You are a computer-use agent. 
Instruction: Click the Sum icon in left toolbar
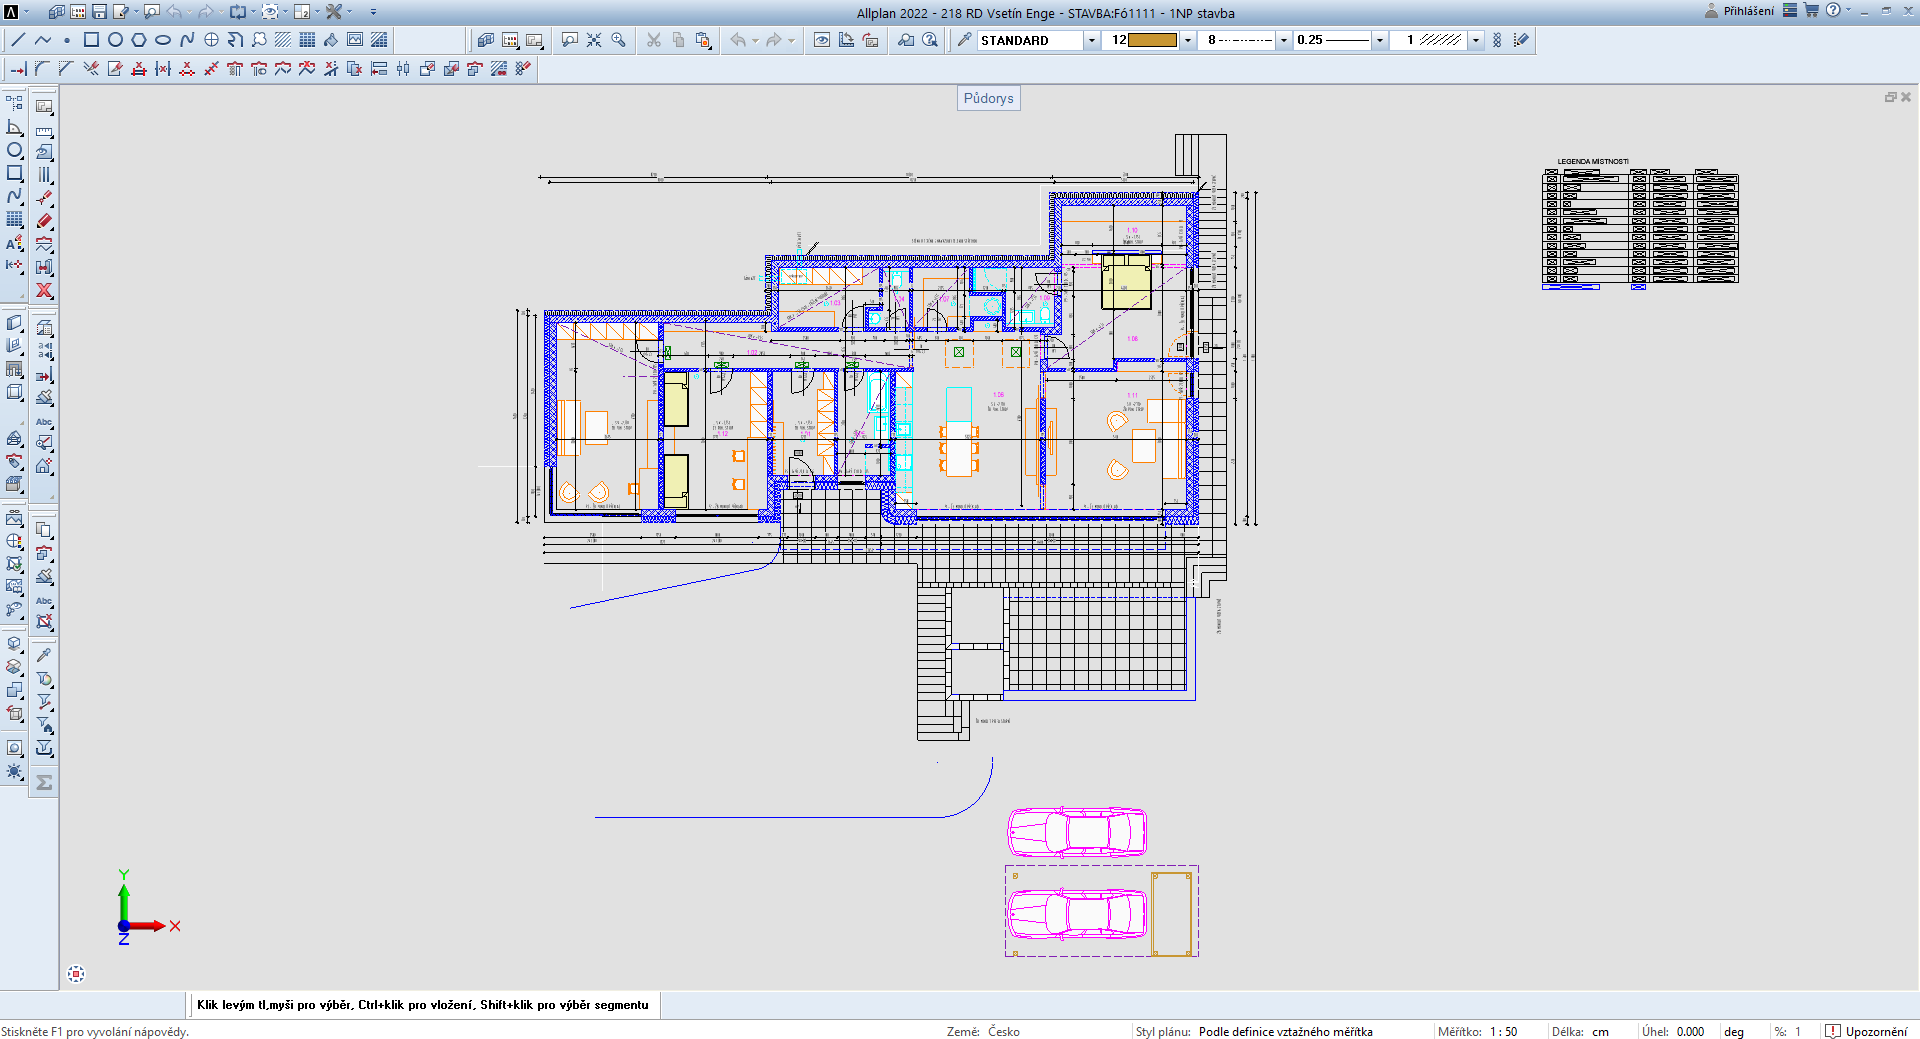pyautogui.click(x=44, y=783)
